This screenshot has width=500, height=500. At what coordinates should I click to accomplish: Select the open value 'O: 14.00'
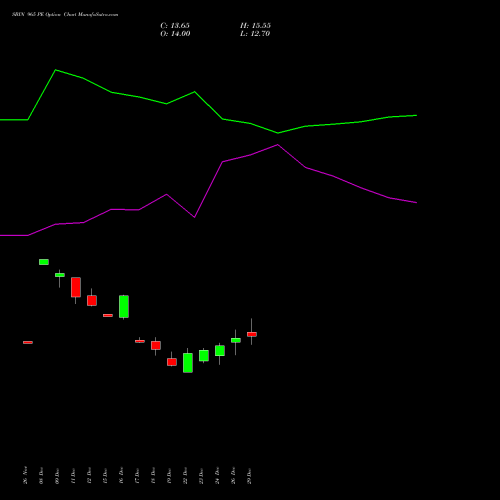point(175,34)
